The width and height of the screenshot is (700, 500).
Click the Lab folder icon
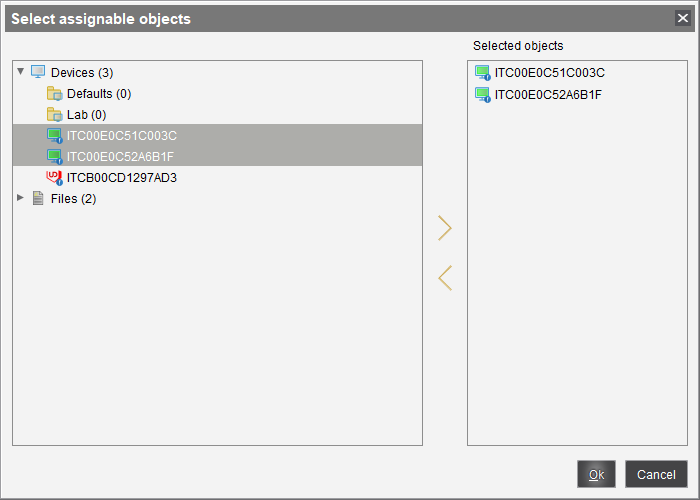pos(55,114)
